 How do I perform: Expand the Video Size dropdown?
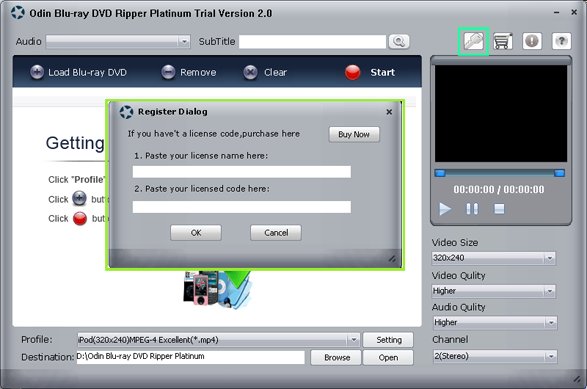click(x=493, y=258)
